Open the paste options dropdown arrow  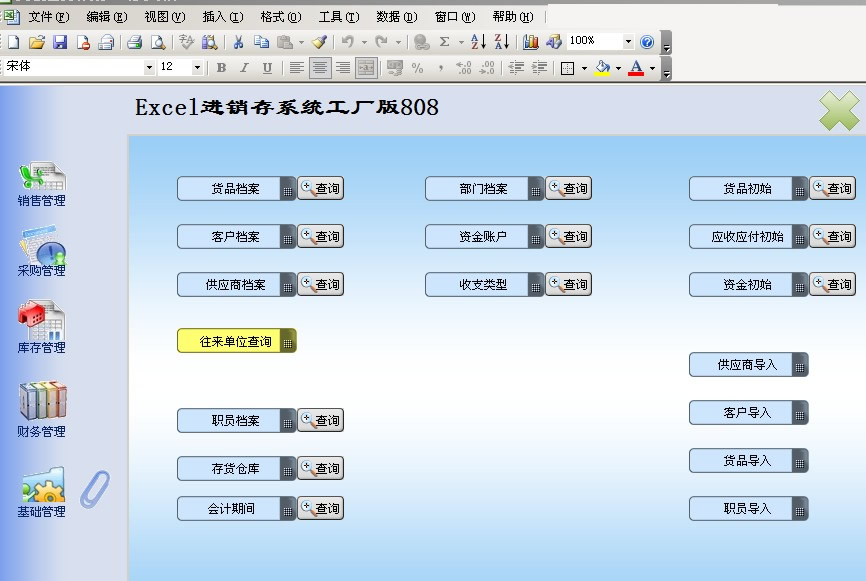click(302, 42)
